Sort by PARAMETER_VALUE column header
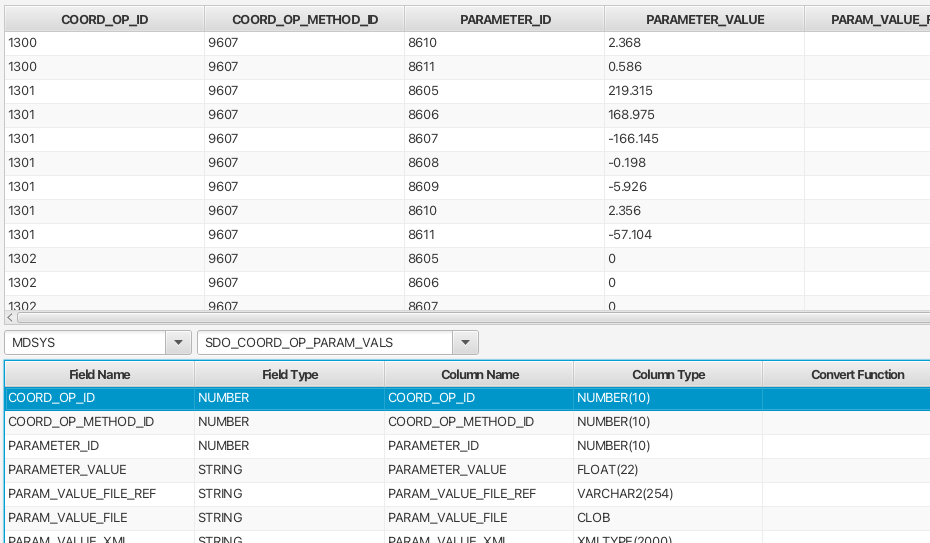The image size is (930, 543). pos(704,19)
